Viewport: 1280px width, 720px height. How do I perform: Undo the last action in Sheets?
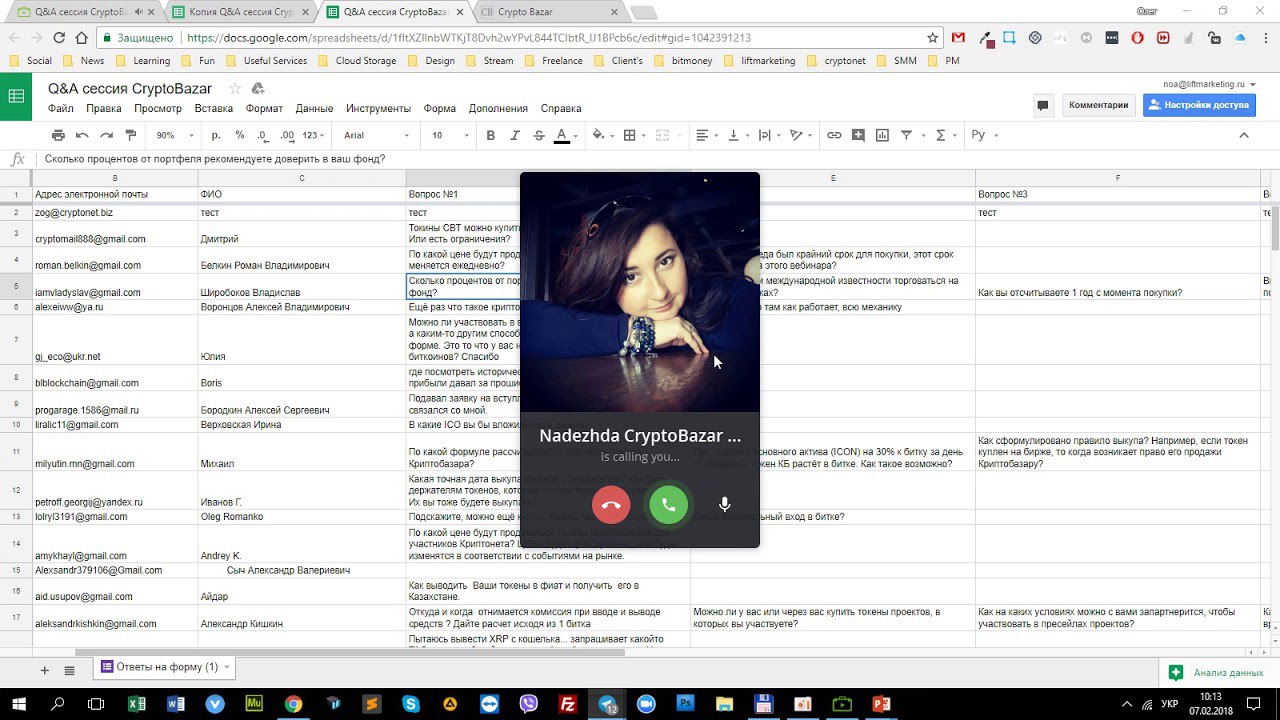click(82, 135)
